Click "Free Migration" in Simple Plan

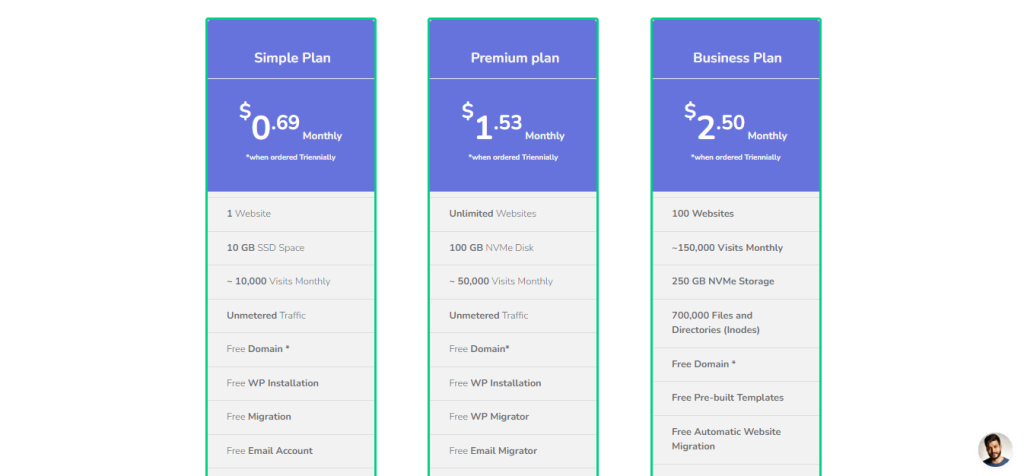[258, 417]
